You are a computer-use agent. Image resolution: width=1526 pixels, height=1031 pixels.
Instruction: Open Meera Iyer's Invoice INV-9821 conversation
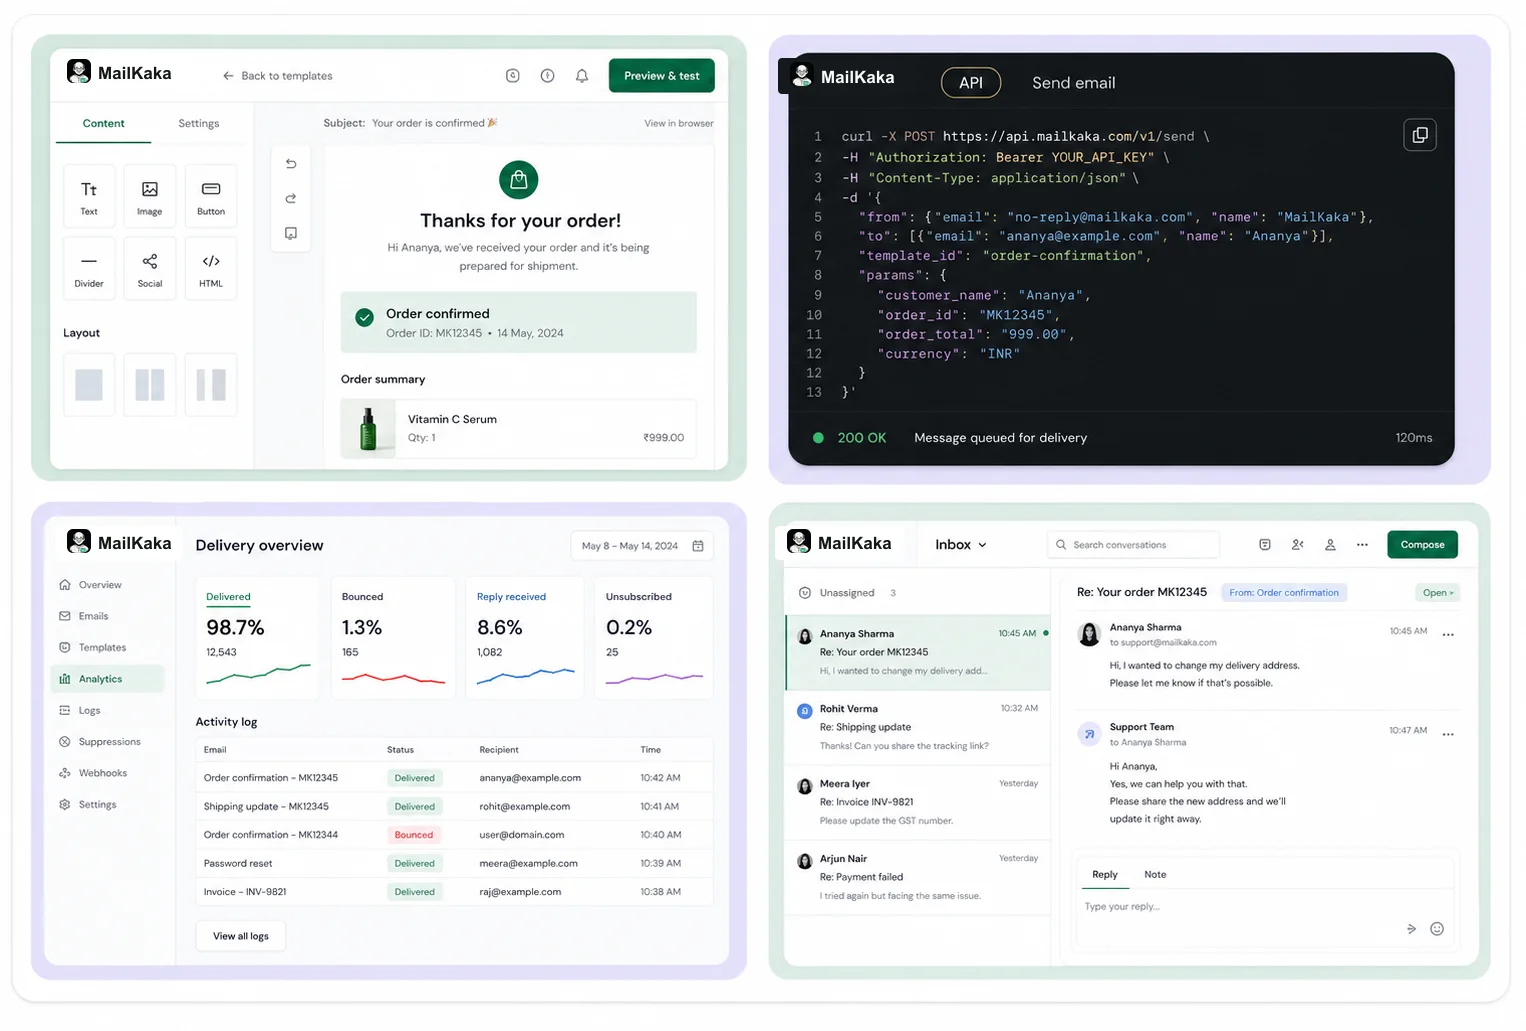pyautogui.click(x=918, y=803)
